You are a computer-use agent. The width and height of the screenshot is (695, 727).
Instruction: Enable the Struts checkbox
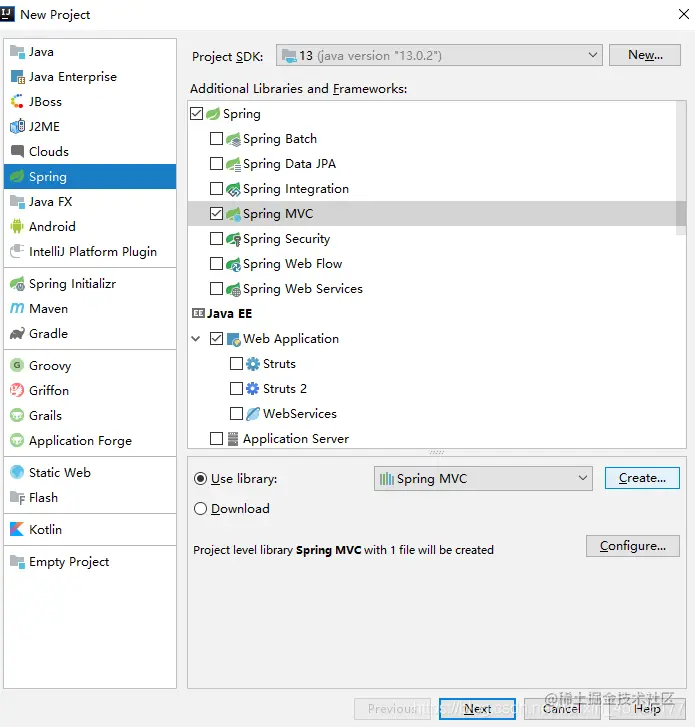coord(236,364)
